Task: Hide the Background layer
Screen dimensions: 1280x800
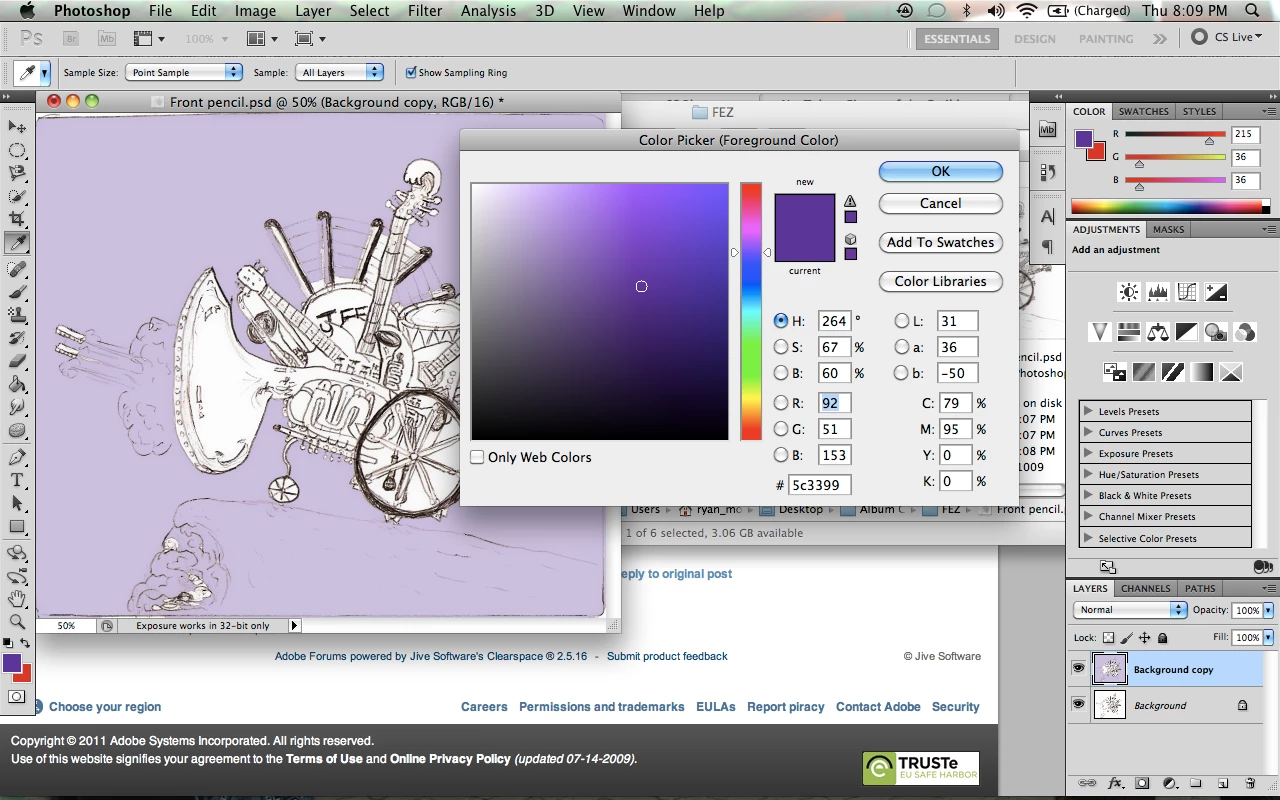Action: click(1078, 705)
